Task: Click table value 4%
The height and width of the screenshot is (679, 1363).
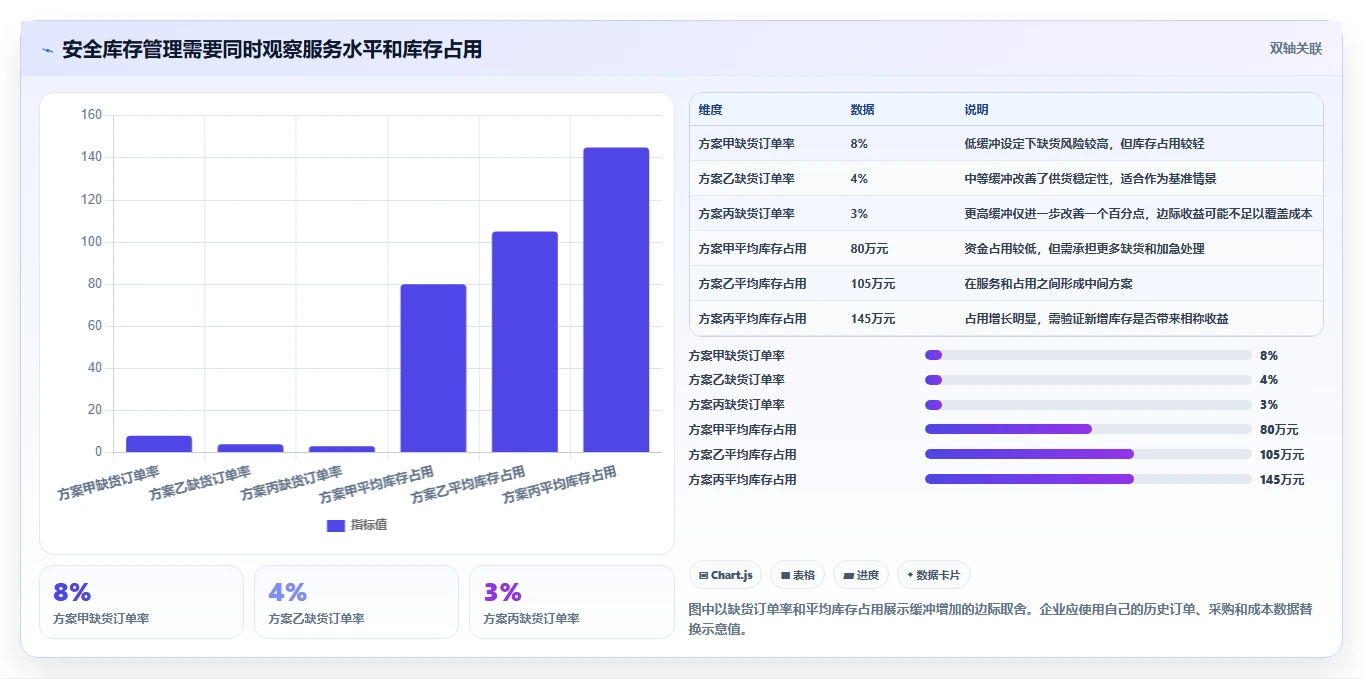Action: point(859,179)
